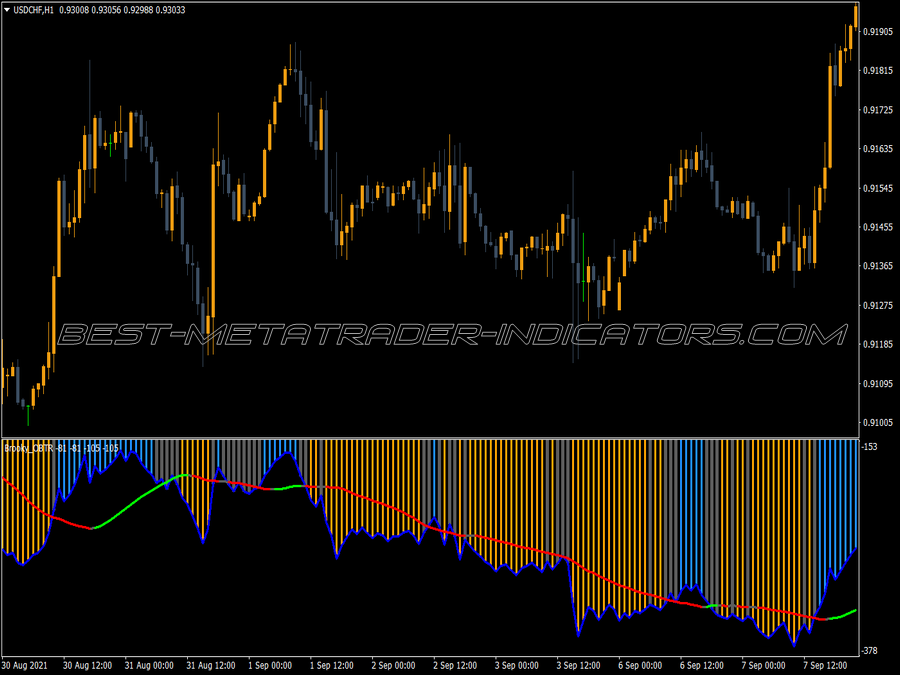Viewport: 900px width, 675px height.
Task: Click the 31 Aug 12:00 time label
Action: point(211,666)
